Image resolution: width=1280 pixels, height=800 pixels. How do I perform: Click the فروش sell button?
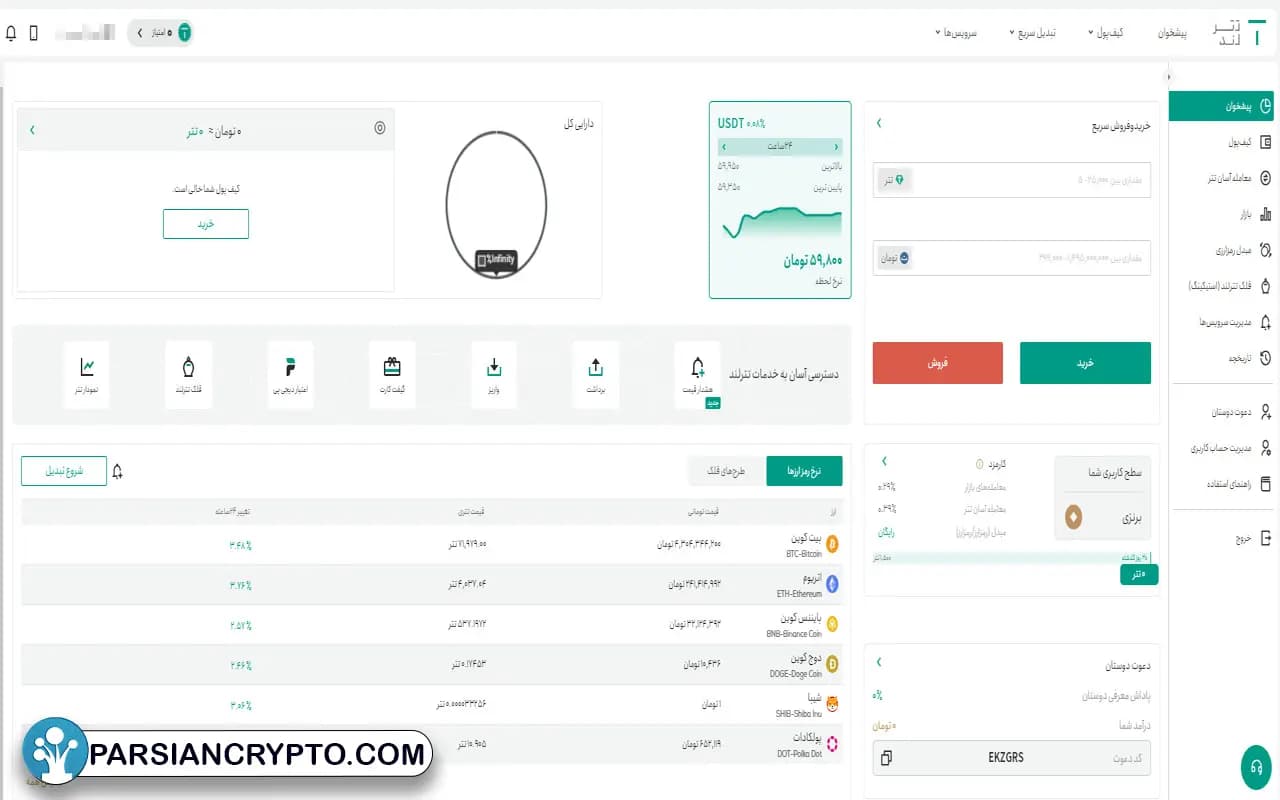[937, 363]
